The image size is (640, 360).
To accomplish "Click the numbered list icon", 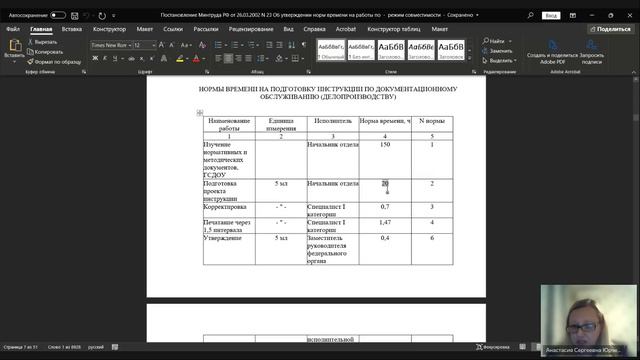I will click(x=235, y=45).
